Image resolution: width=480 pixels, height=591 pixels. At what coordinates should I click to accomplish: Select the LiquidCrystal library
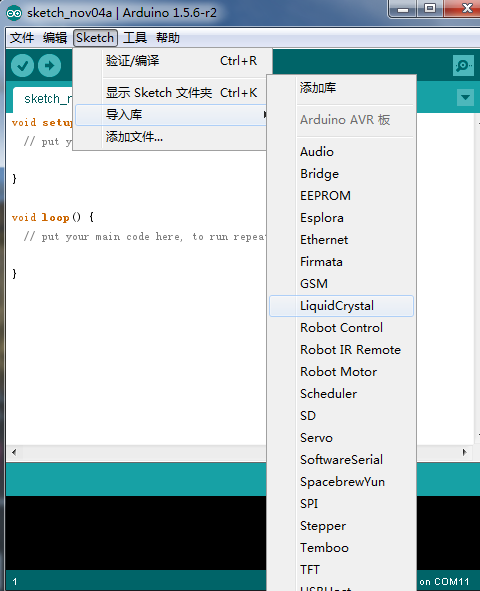tap(341, 306)
